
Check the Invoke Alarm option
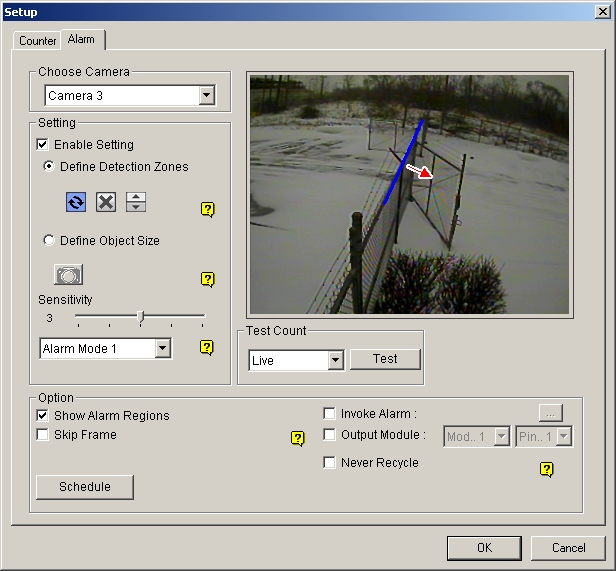tap(329, 413)
